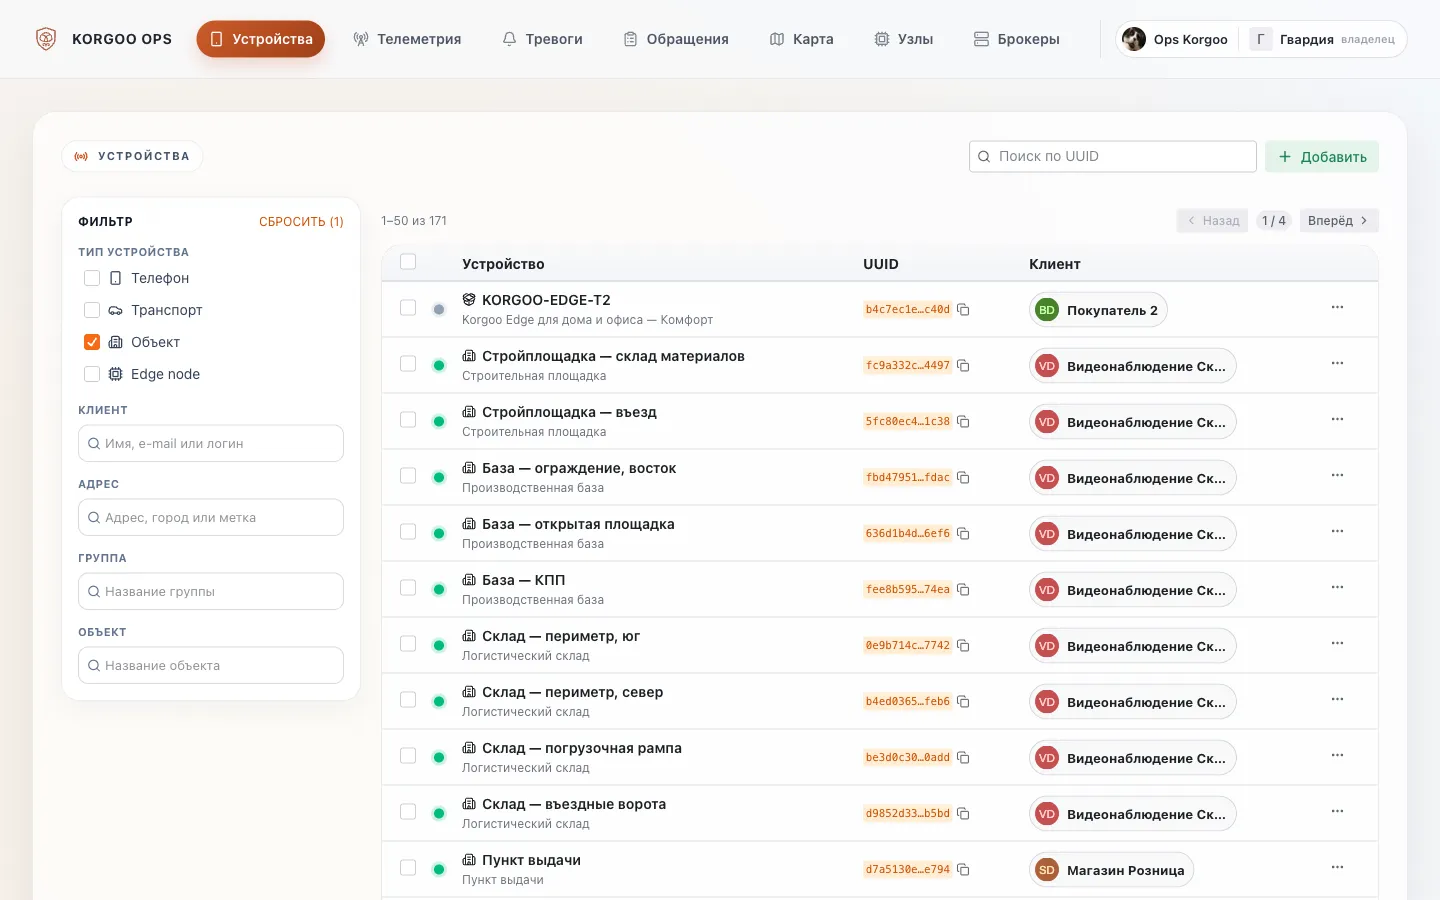The height and width of the screenshot is (900, 1440).
Task: Reset filters with Сбросить (1)
Action: 301,222
